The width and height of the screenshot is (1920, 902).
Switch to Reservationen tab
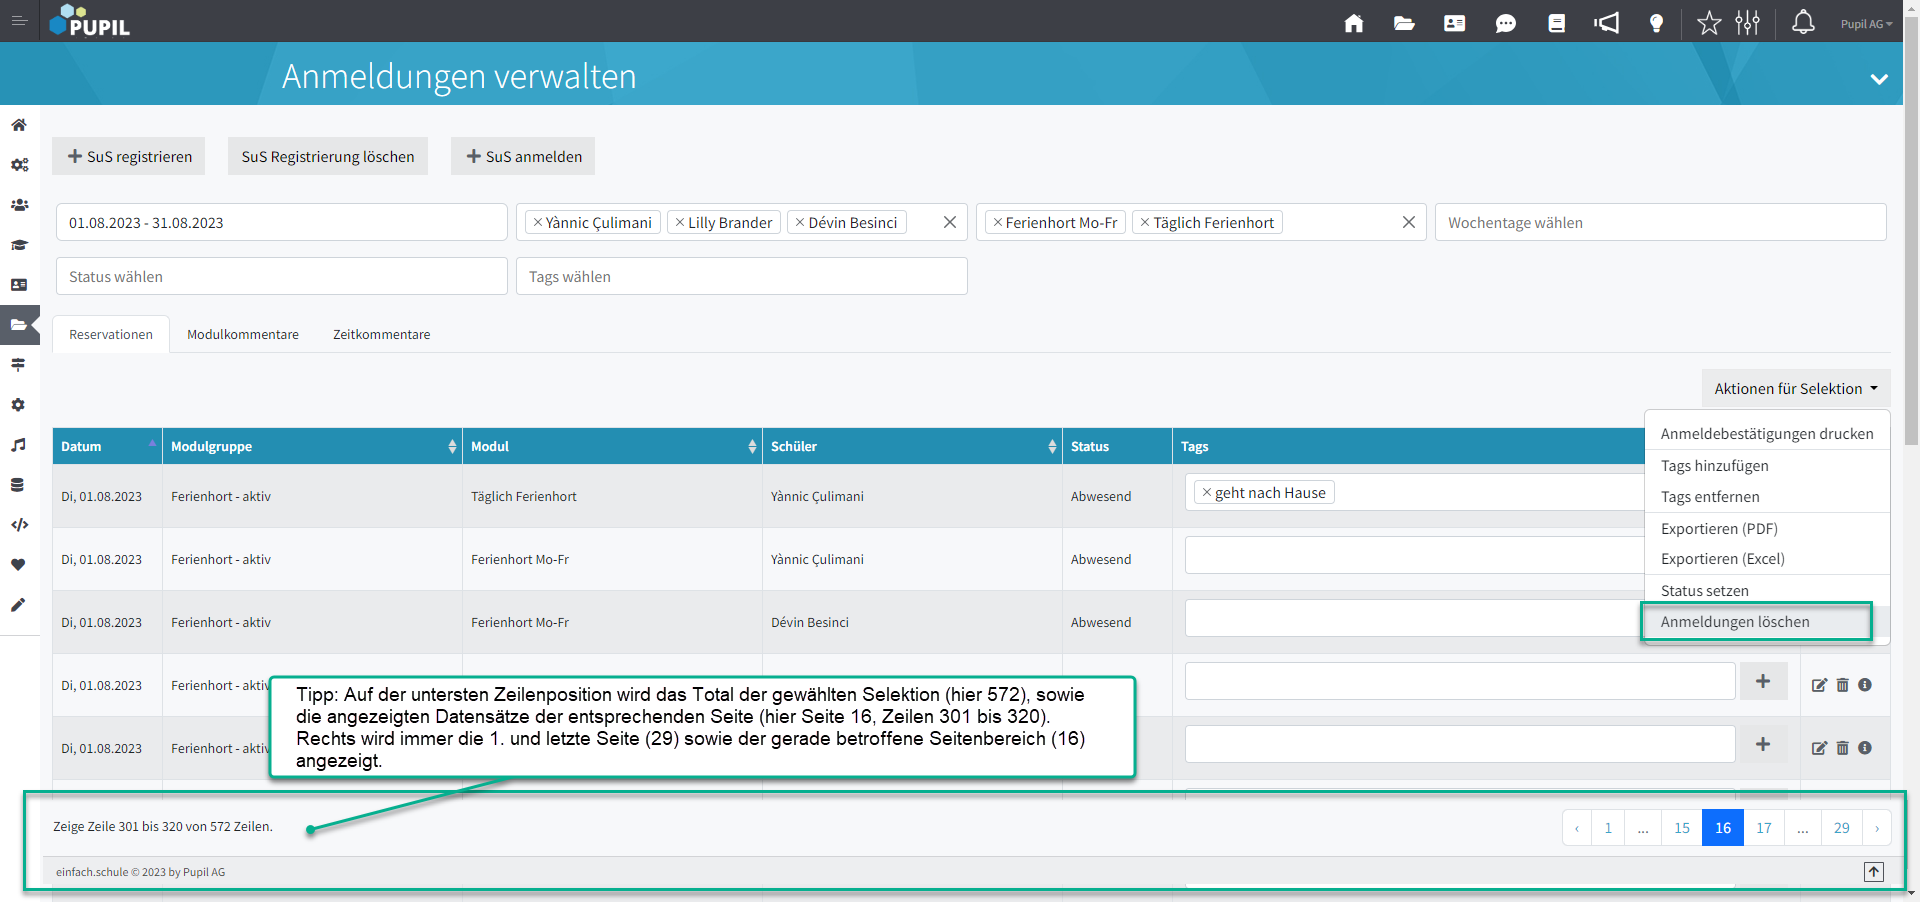pyautogui.click(x=111, y=334)
